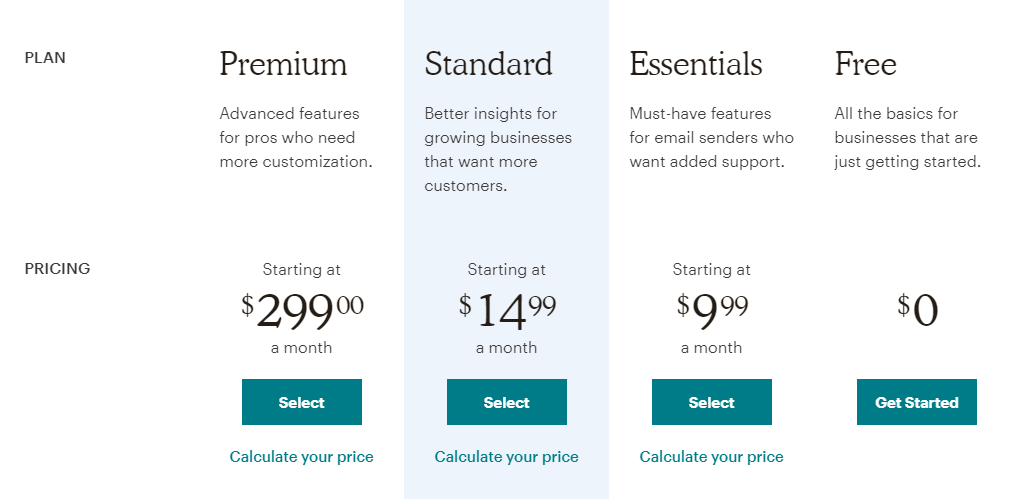
Task: Select the Premium plan button
Action: point(302,402)
